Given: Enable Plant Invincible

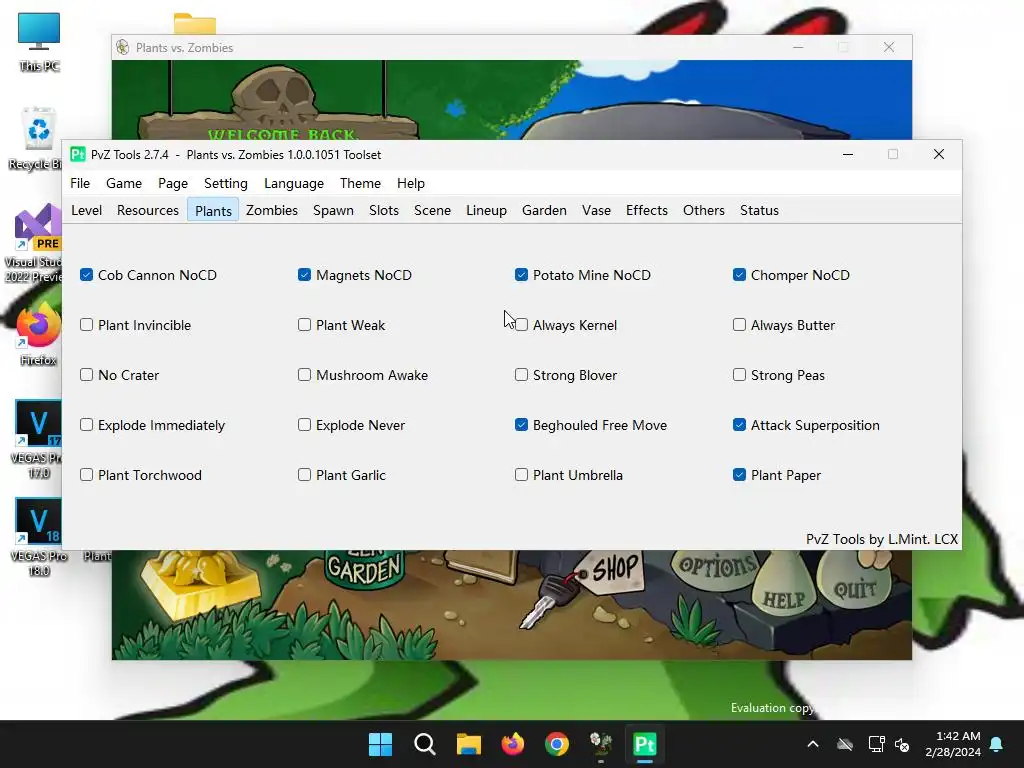Looking at the screenshot, I should (86, 325).
